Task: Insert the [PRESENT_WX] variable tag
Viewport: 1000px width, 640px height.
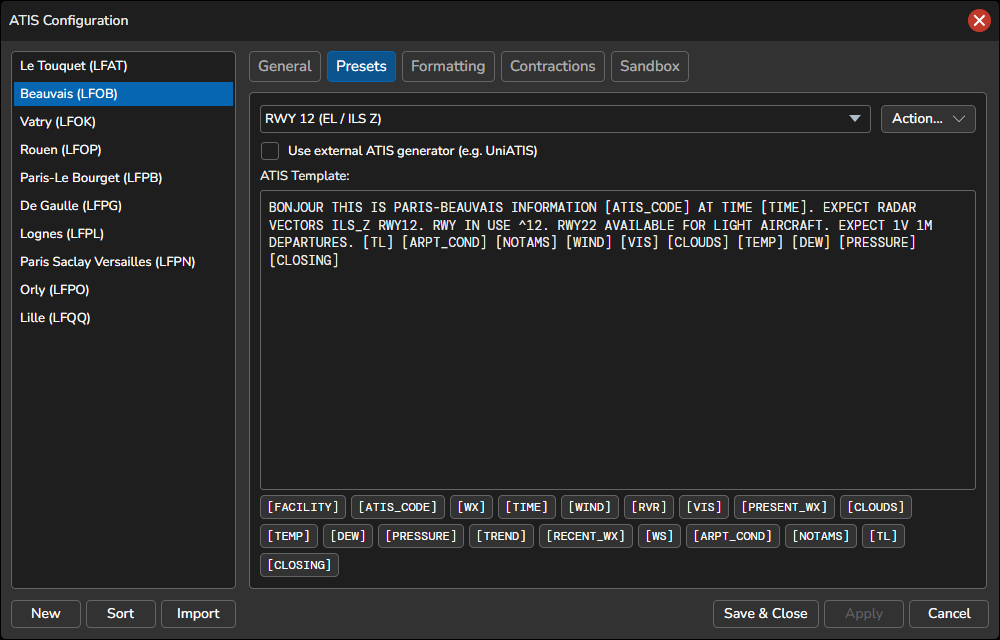Action: tap(784, 507)
